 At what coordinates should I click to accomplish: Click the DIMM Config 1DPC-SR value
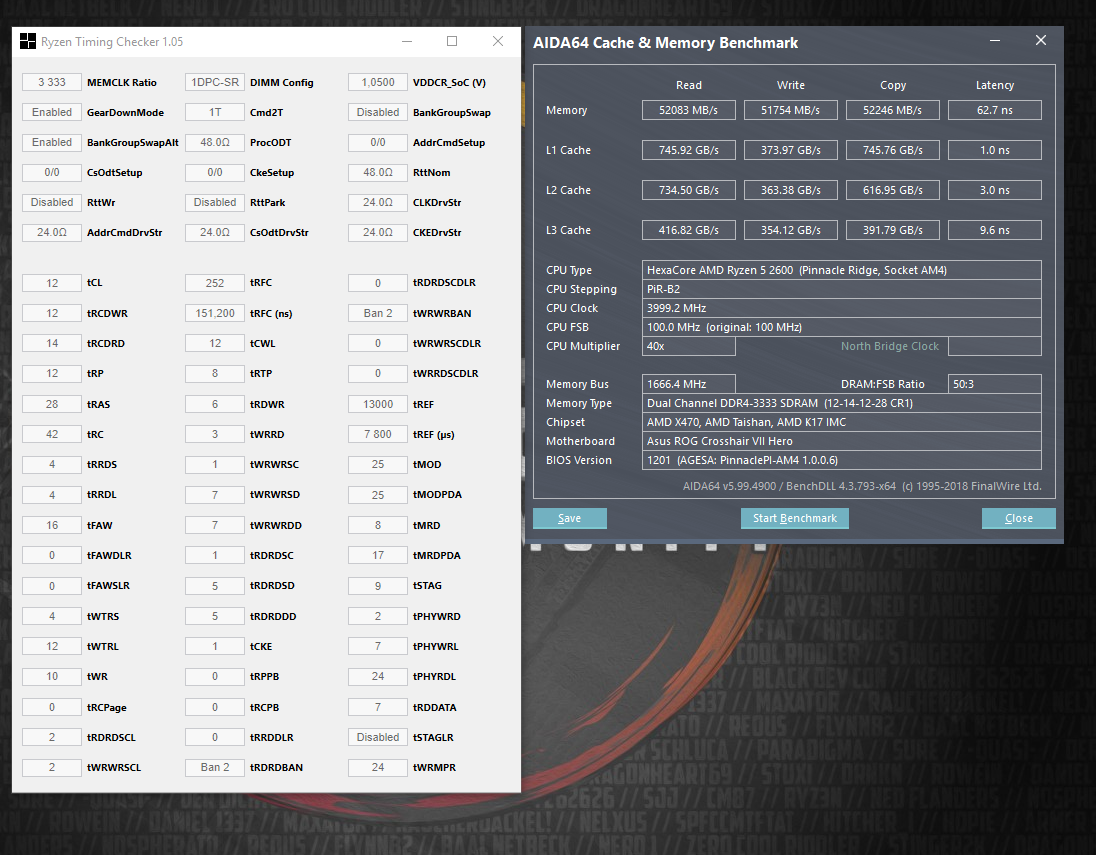coord(215,82)
